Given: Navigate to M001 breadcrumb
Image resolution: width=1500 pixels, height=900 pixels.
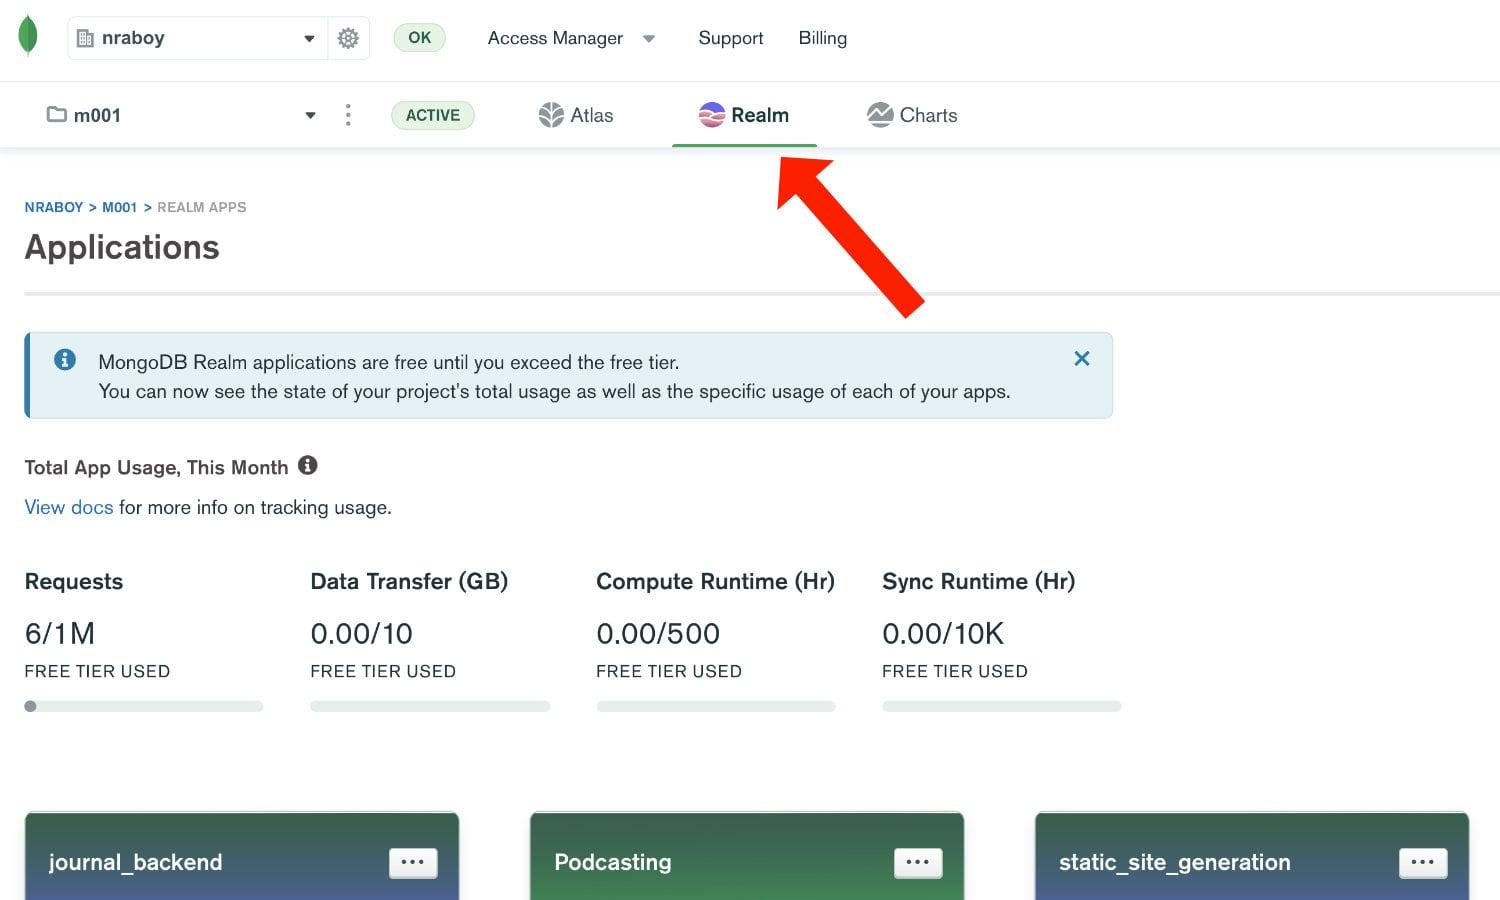Looking at the screenshot, I should pyautogui.click(x=119, y=207).
